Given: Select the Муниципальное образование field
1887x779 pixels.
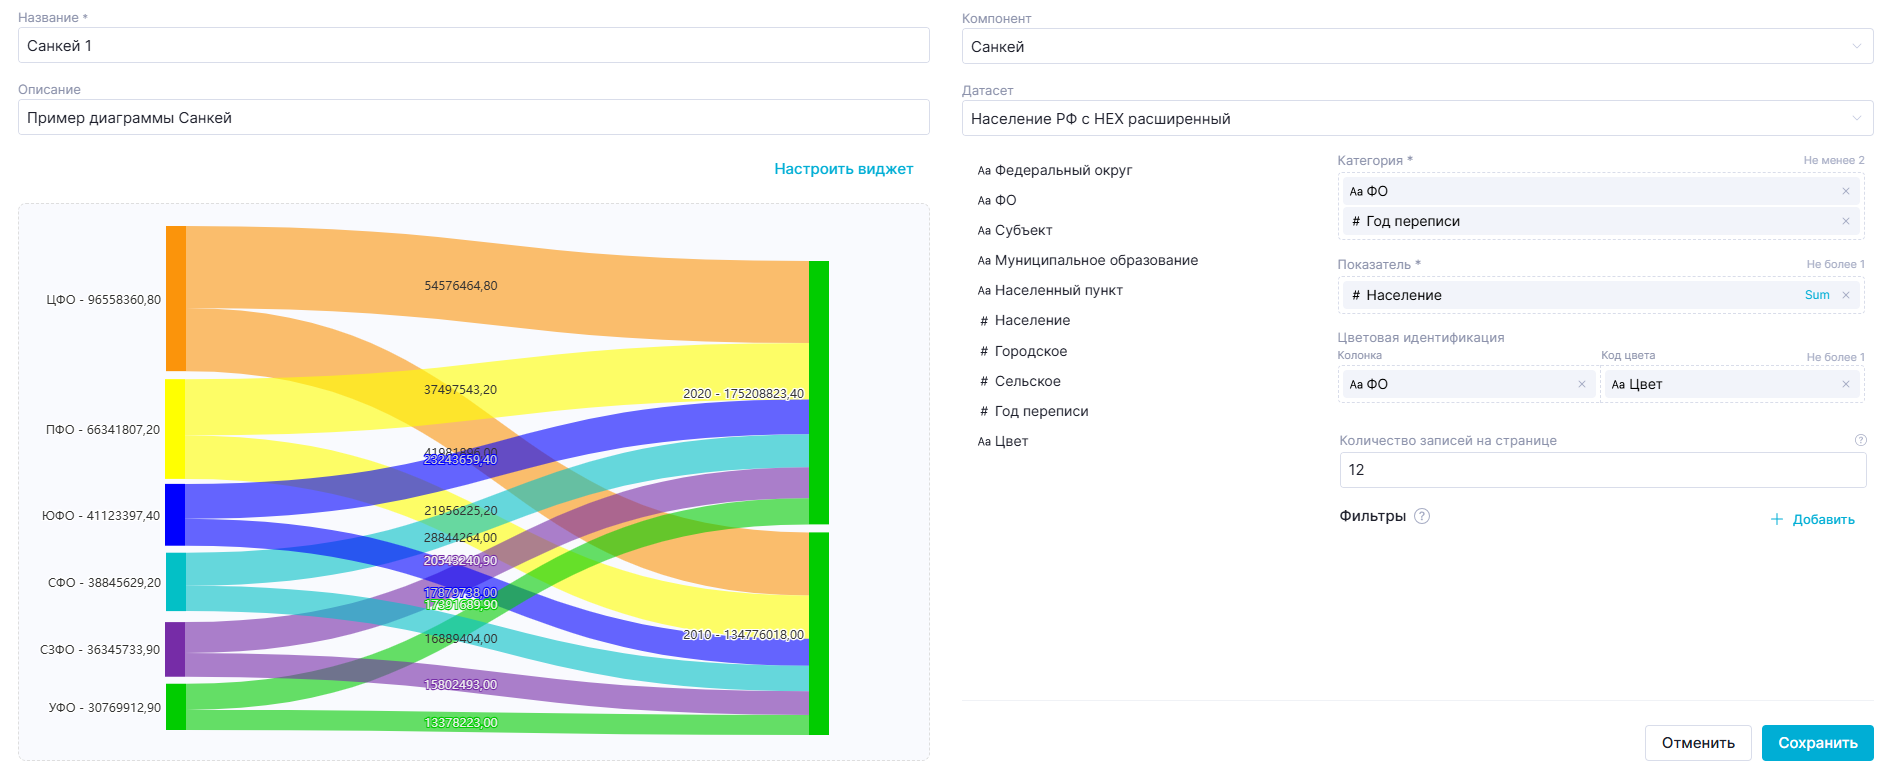Looking at the screenshot, I should coord(1095,260).
